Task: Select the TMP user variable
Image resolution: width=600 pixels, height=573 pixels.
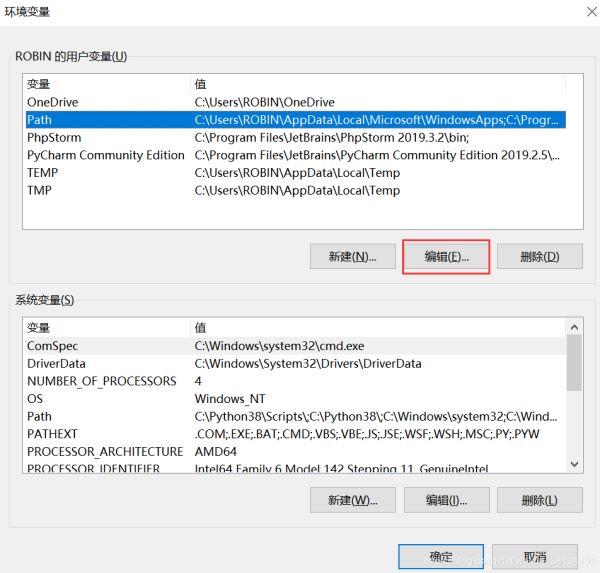Action: (x=296, y=190)
